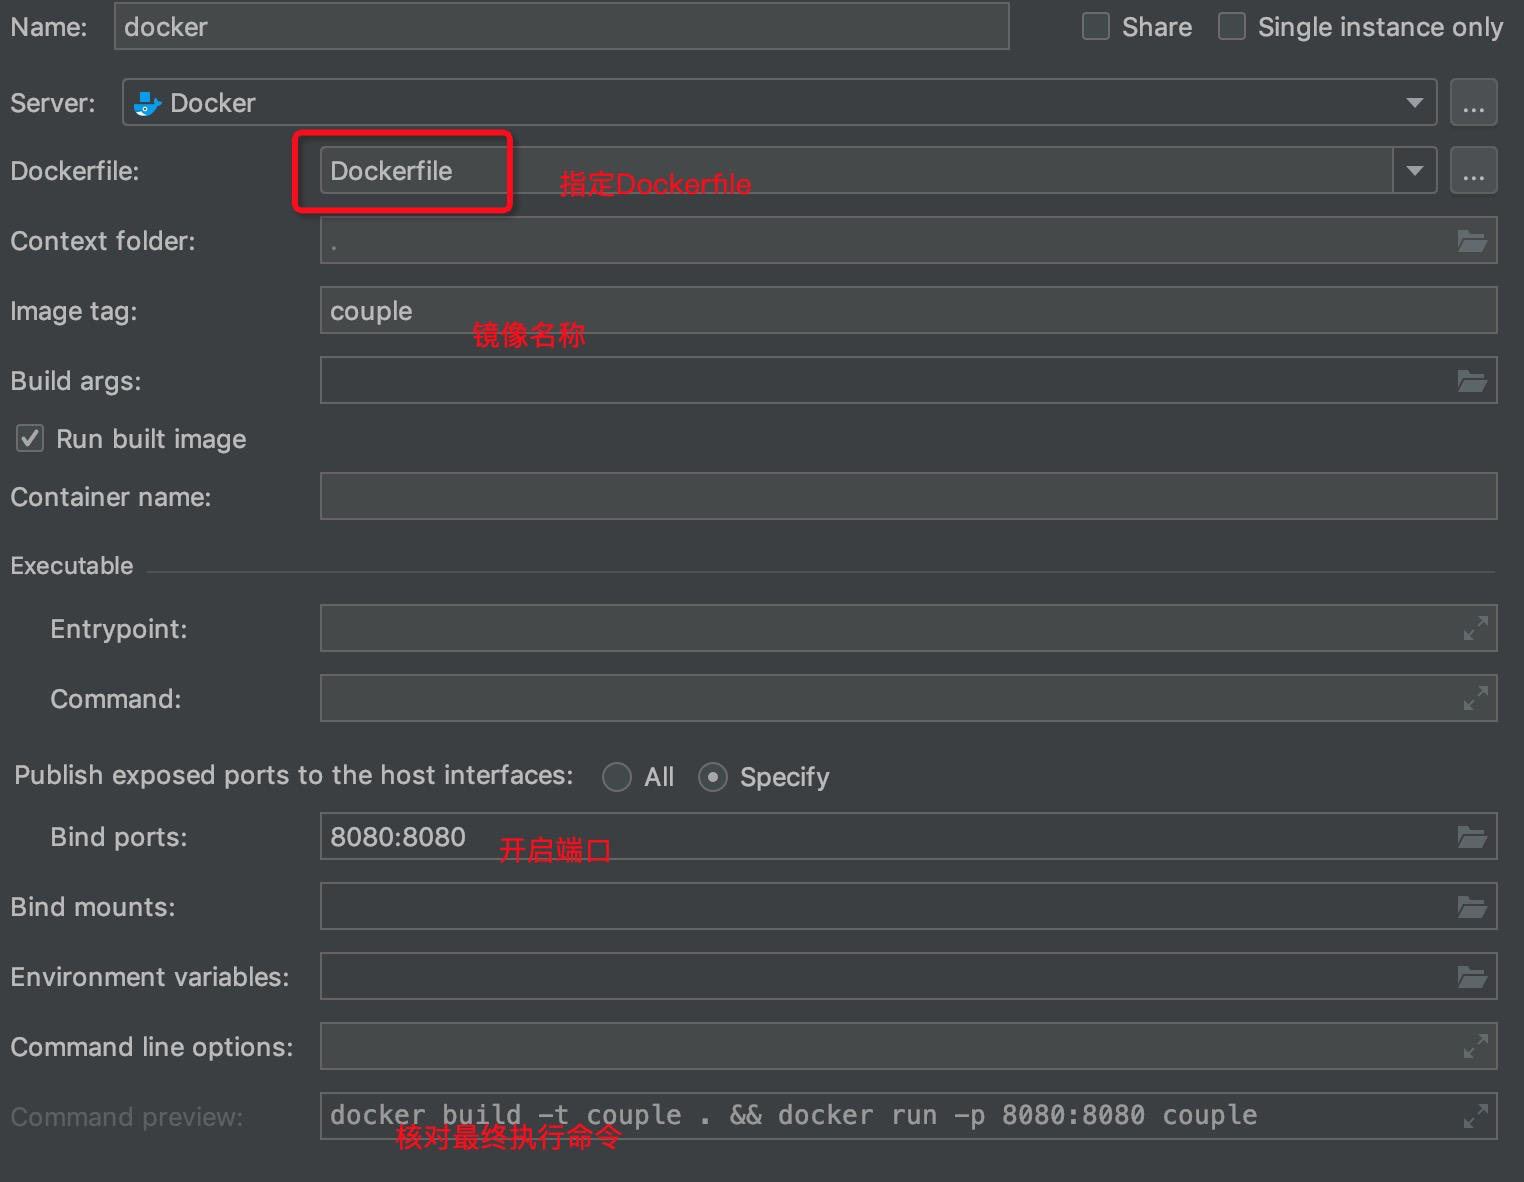Click the 'Publish exposed ports to the host interfaces:' label
The height and width of the screenshot is (1182, 1524).
point(294,776)
